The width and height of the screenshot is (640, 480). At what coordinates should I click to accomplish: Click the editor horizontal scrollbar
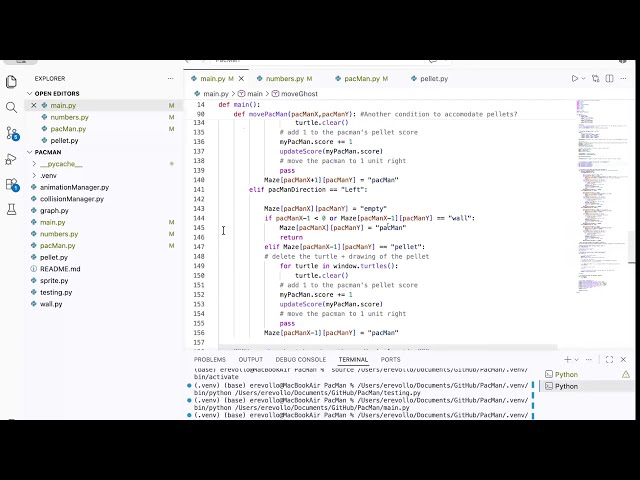tap(388, 348)
